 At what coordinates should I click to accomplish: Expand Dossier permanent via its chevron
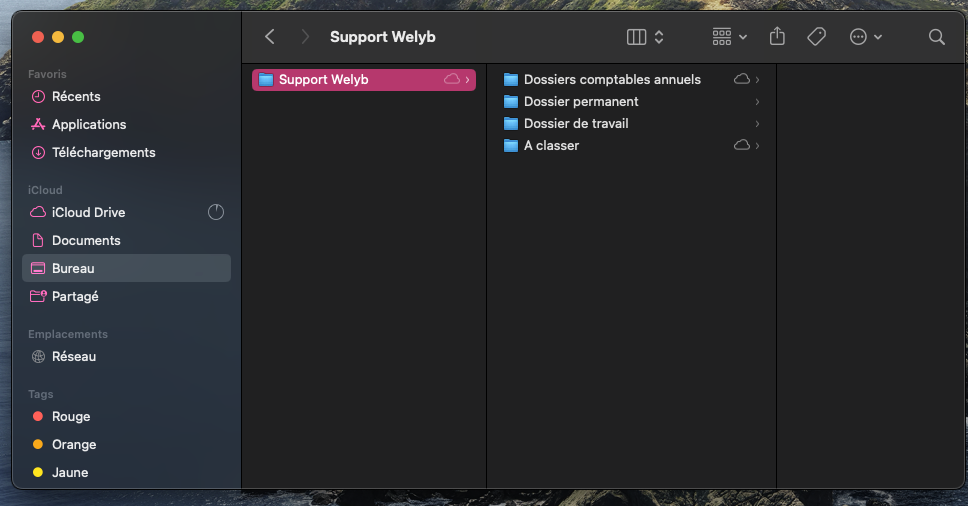click(757, 102)
